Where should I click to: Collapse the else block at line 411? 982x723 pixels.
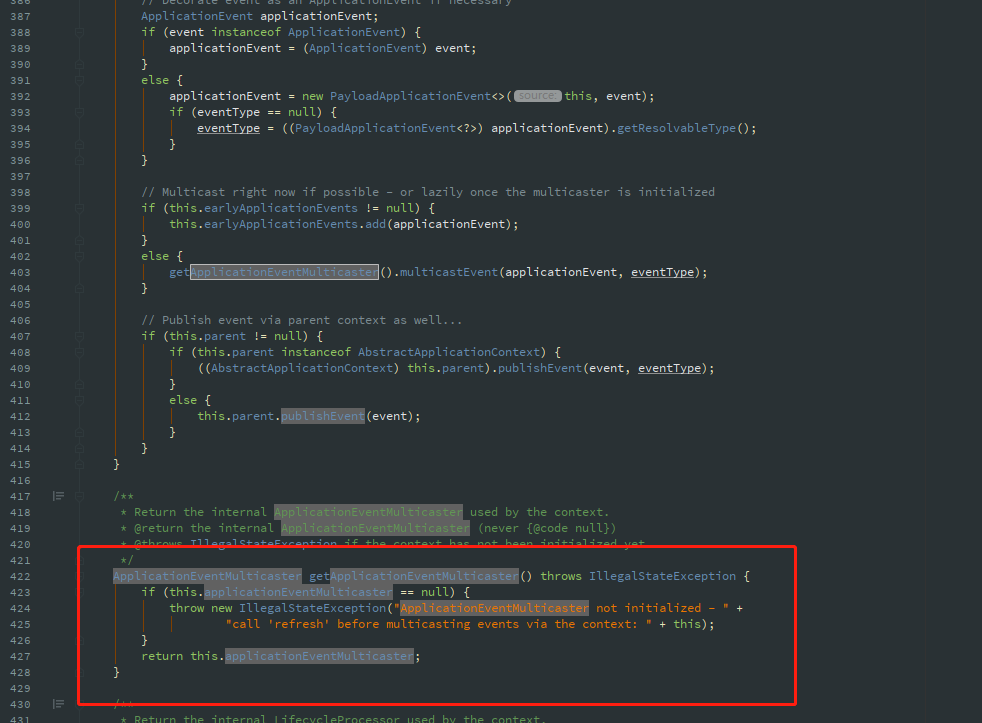80,400
